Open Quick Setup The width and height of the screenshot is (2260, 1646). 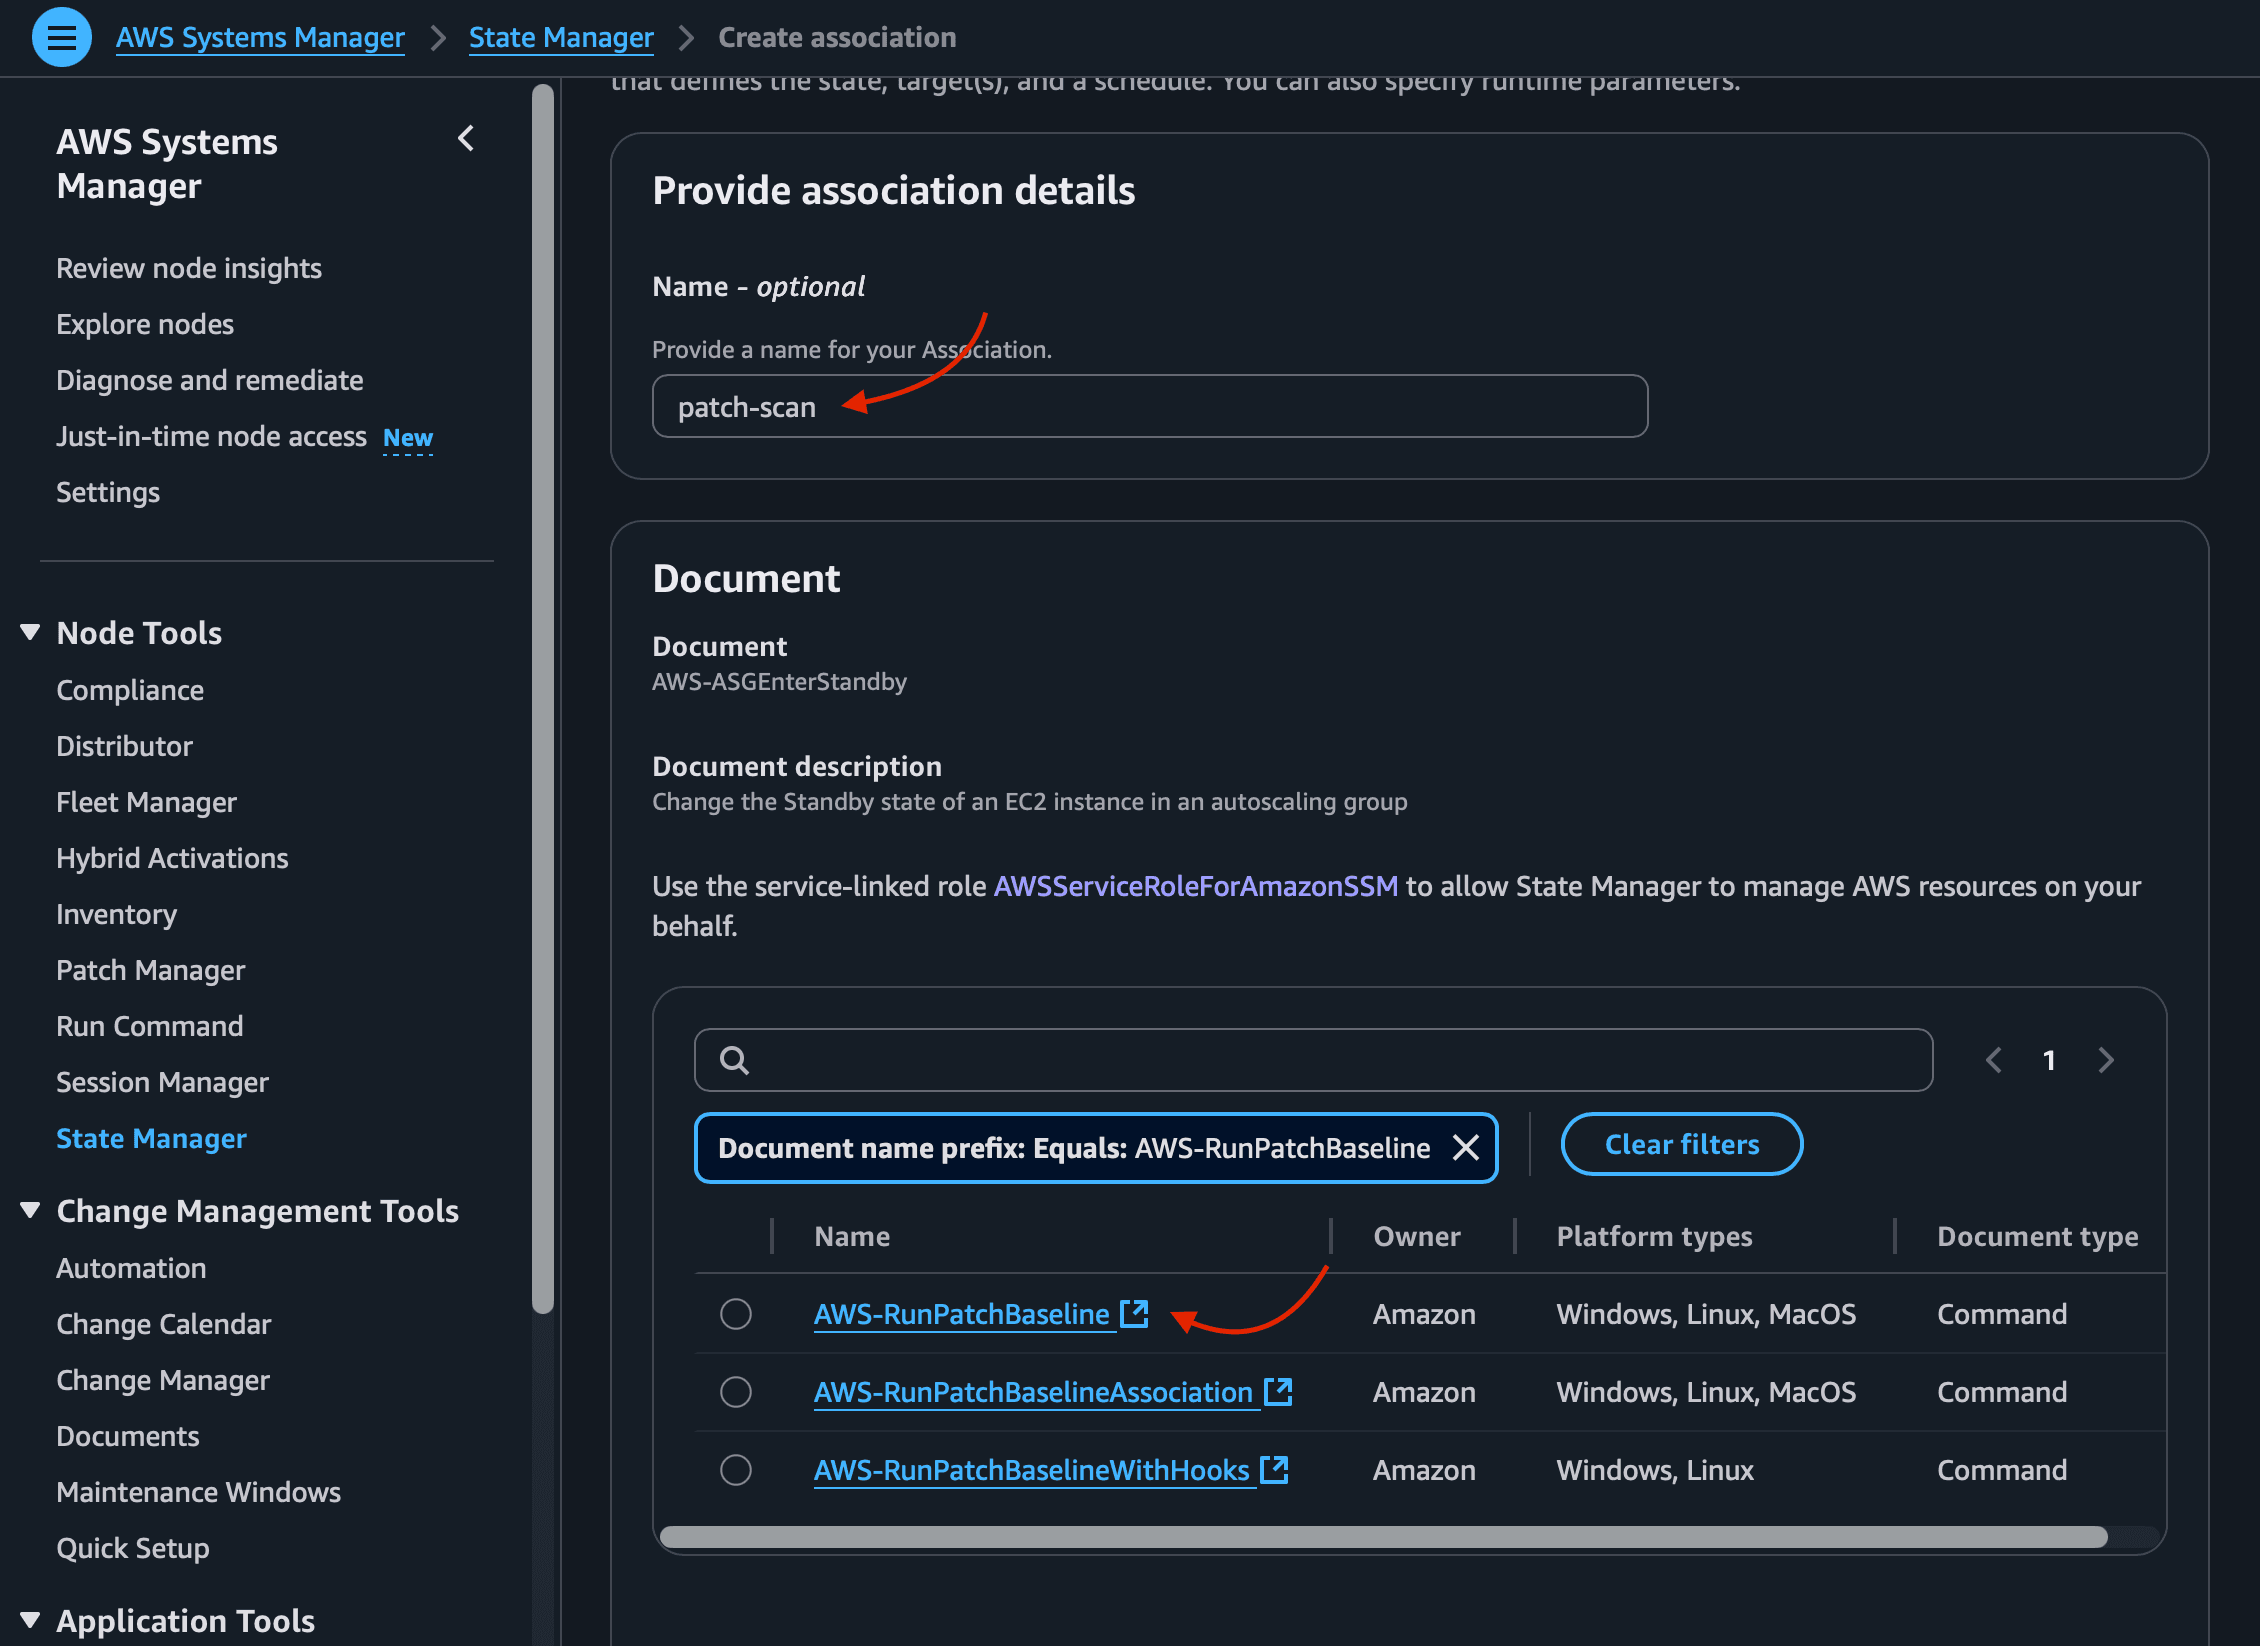pyautogui.click(x=133, y=1548)
